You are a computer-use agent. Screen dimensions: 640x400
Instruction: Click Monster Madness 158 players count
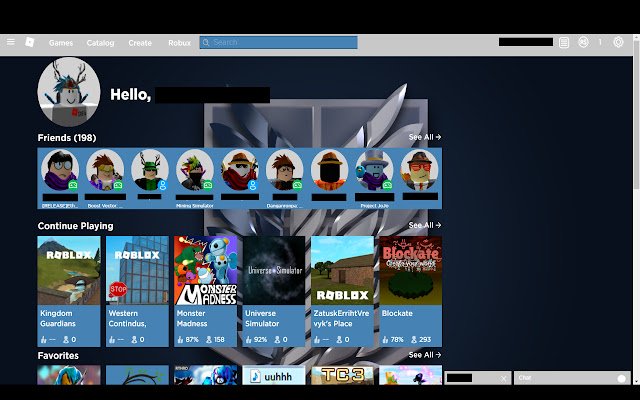(x=216, y=340)
